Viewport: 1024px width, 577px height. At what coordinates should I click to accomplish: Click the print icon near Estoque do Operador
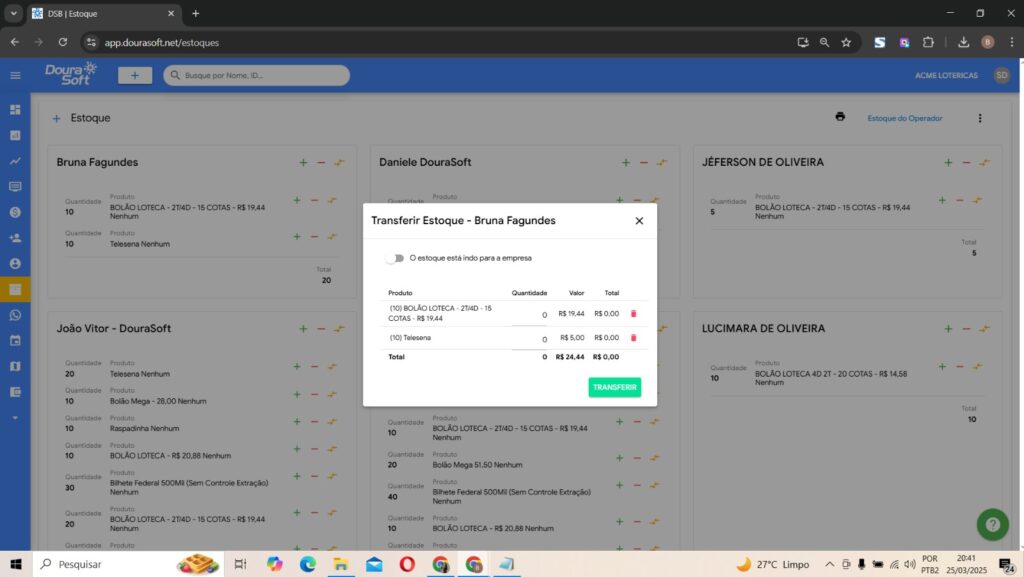840,117
